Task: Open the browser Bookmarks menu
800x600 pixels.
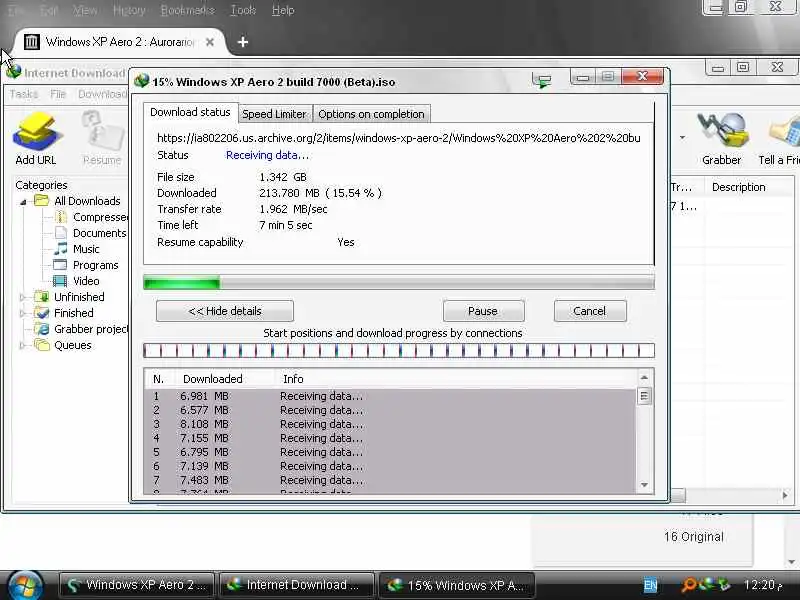Action: (x=188, y=10)
